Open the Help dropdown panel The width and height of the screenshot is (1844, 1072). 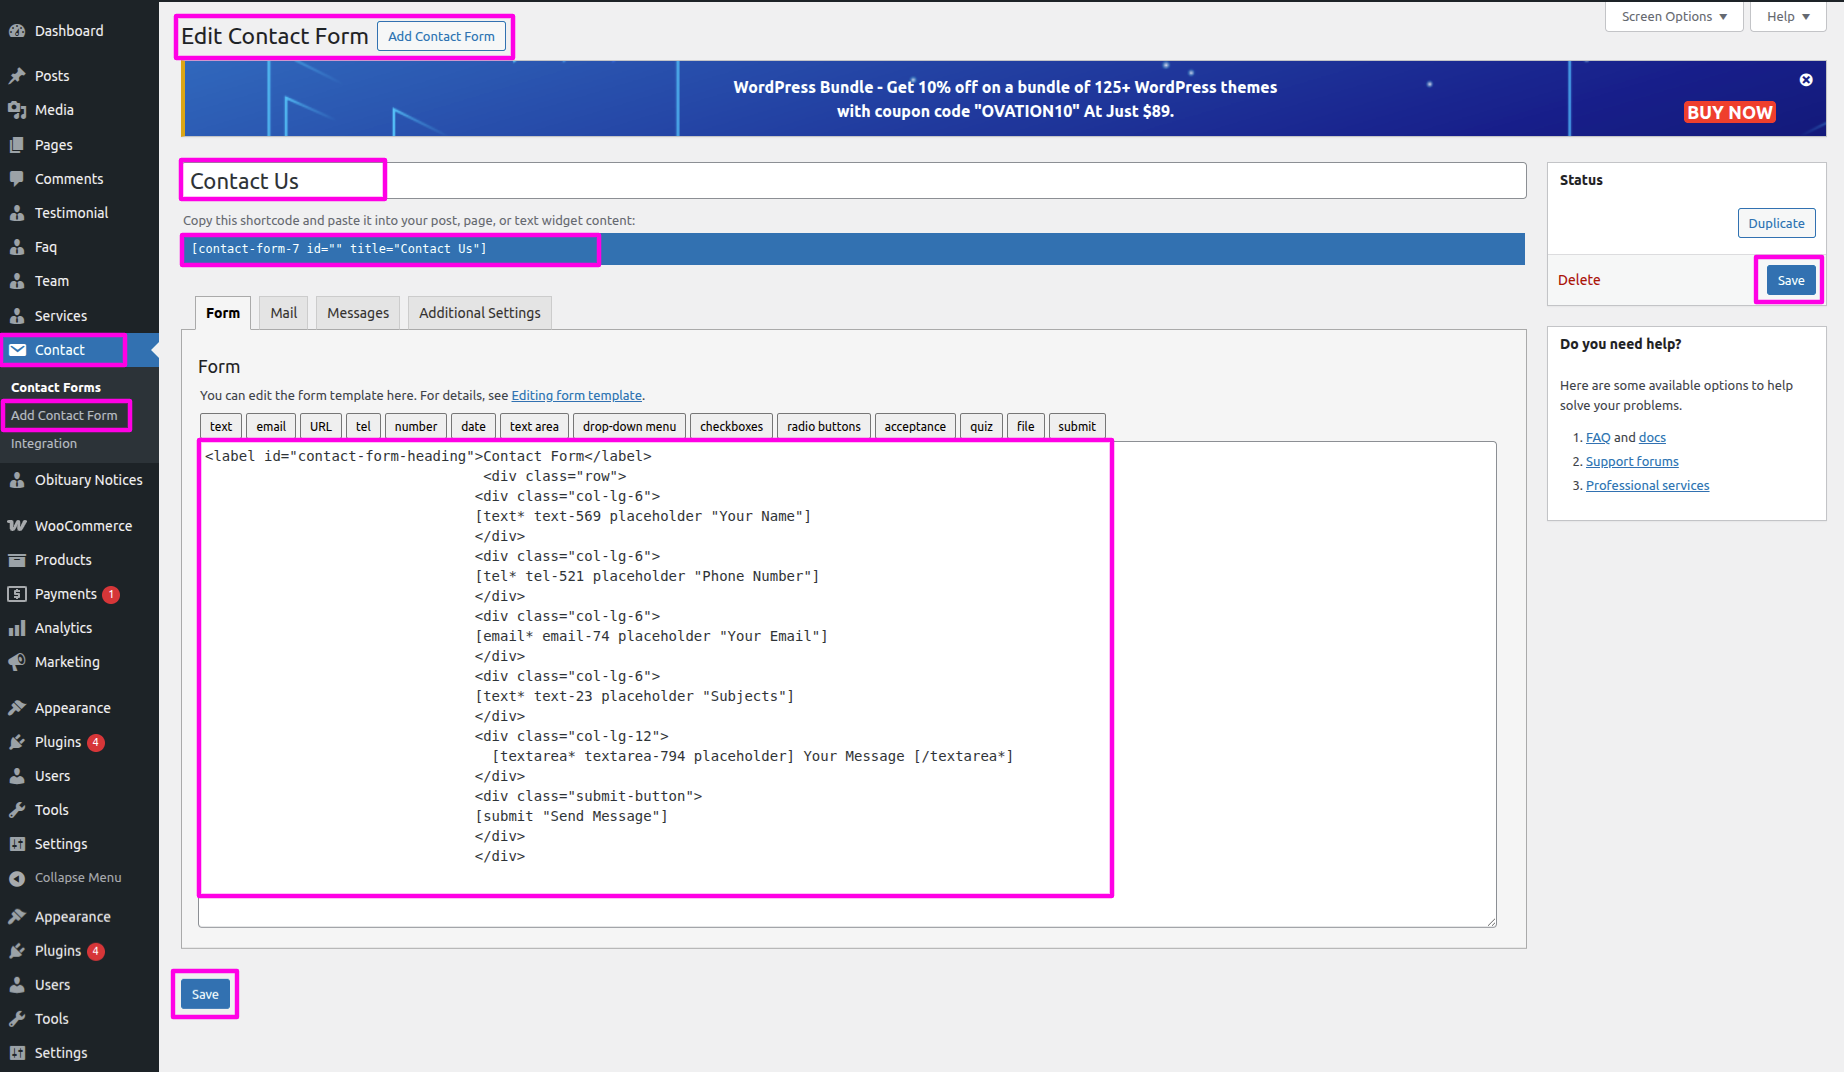tap(1788, 16)
